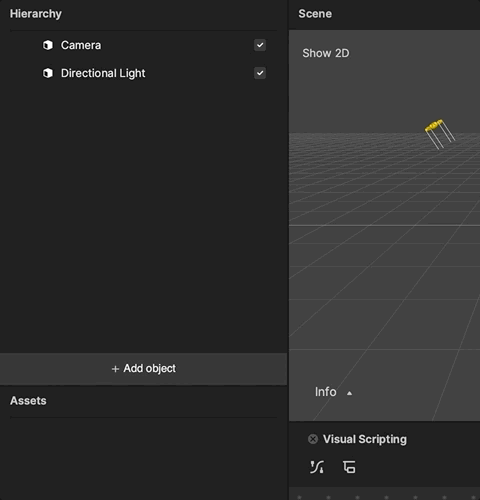Click the Visual Scripting title
480x500 pixels.
coord(365,439)
